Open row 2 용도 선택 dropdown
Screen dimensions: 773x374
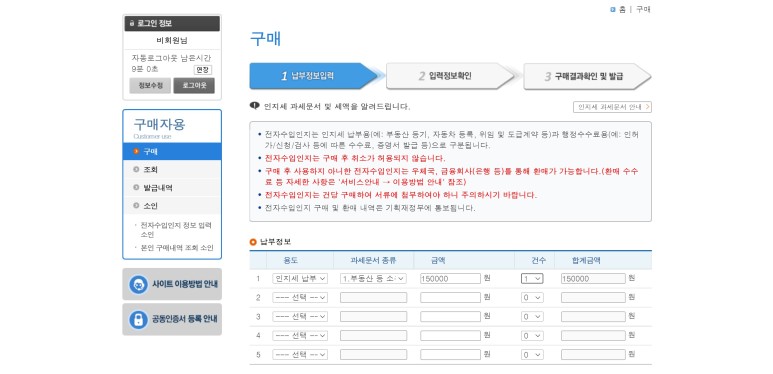coord(300,298)
